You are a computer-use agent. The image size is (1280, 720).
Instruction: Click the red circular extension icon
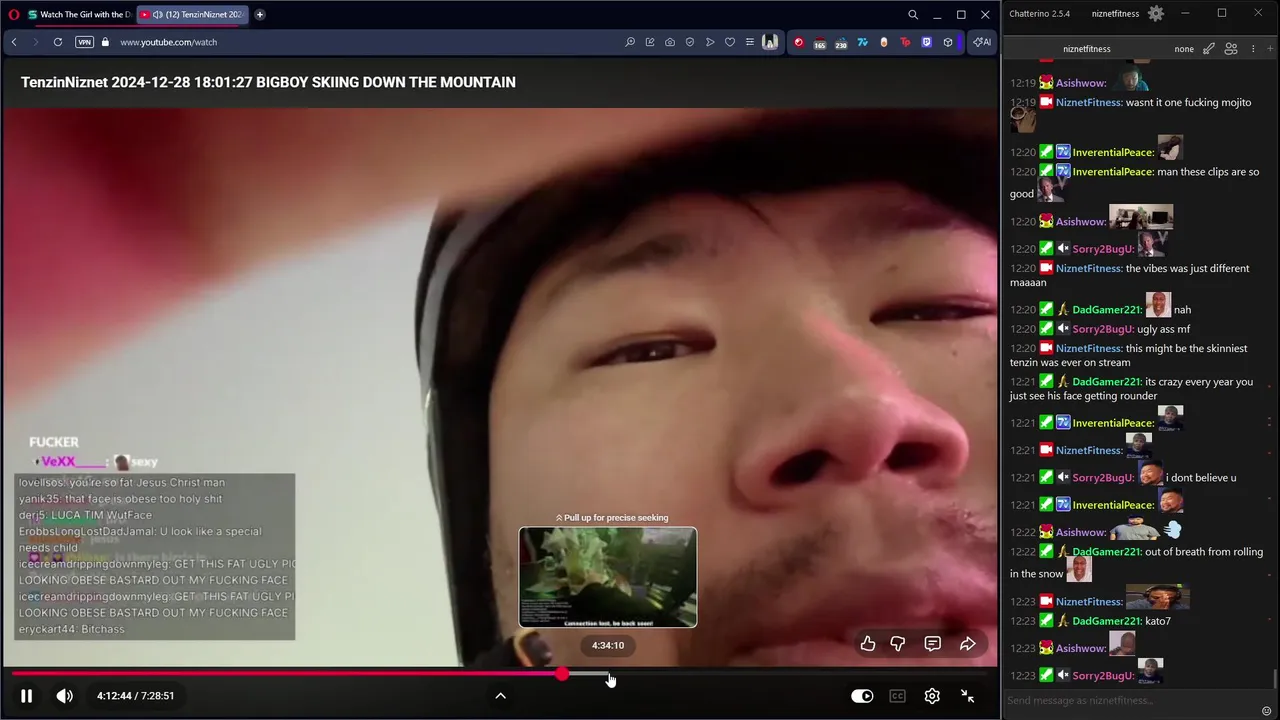point(799,42)
